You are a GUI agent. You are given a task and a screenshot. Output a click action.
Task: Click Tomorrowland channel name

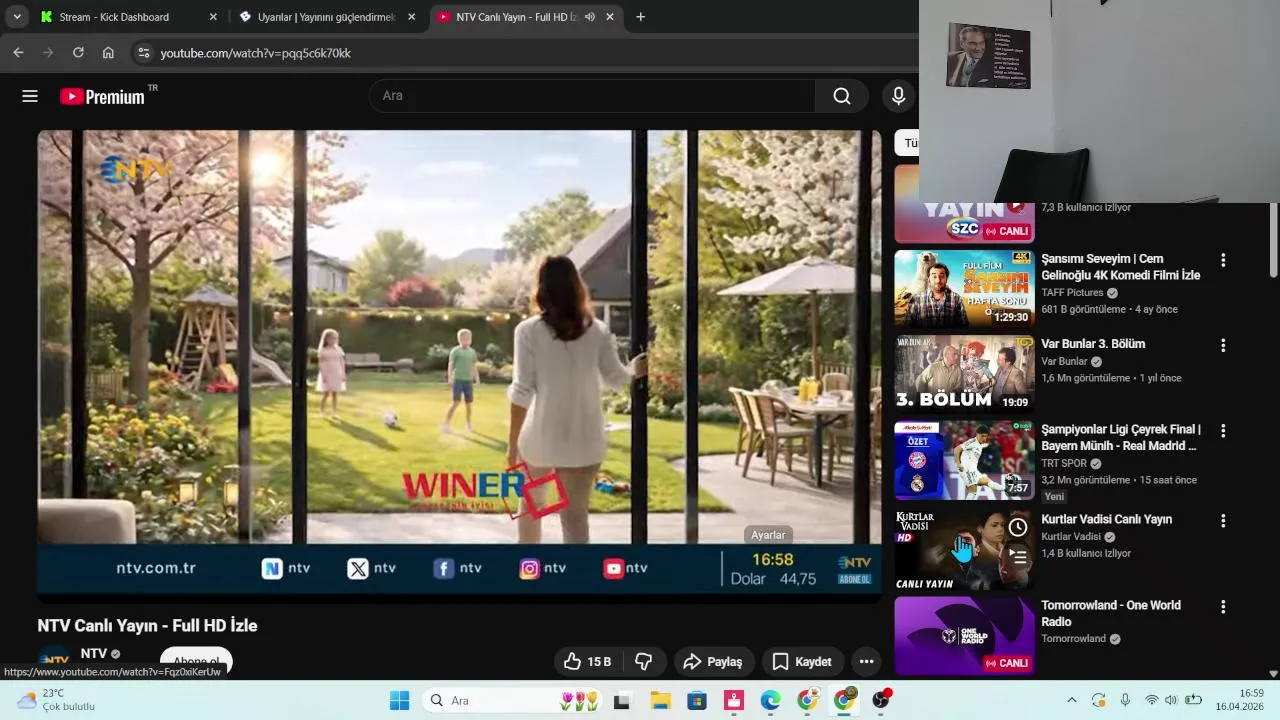click(x=1073, y=639)
